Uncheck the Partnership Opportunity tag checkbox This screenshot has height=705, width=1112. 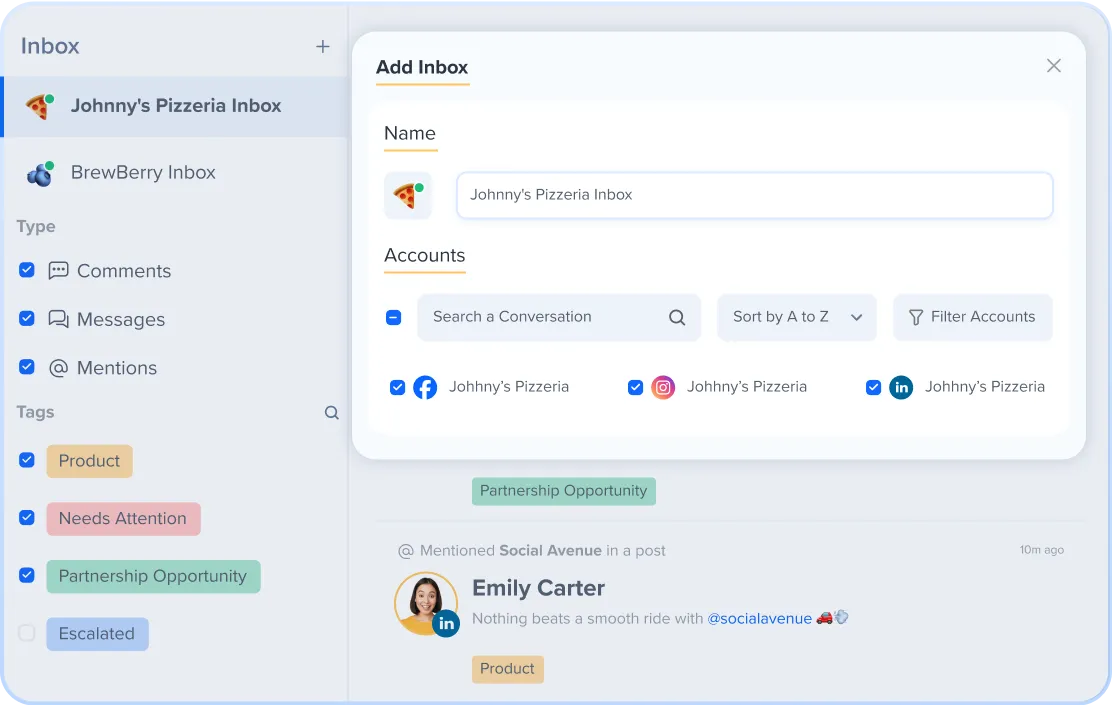[x=27, y=575]
